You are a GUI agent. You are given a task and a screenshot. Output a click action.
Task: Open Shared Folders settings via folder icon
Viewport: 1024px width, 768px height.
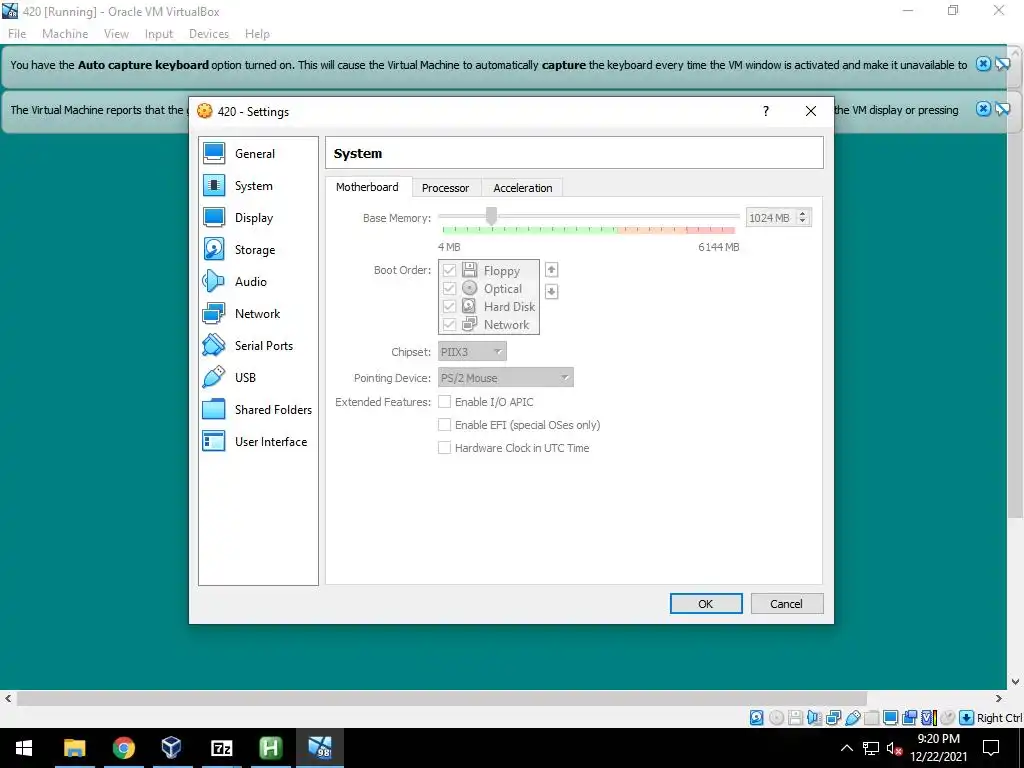tap(214, 409)
